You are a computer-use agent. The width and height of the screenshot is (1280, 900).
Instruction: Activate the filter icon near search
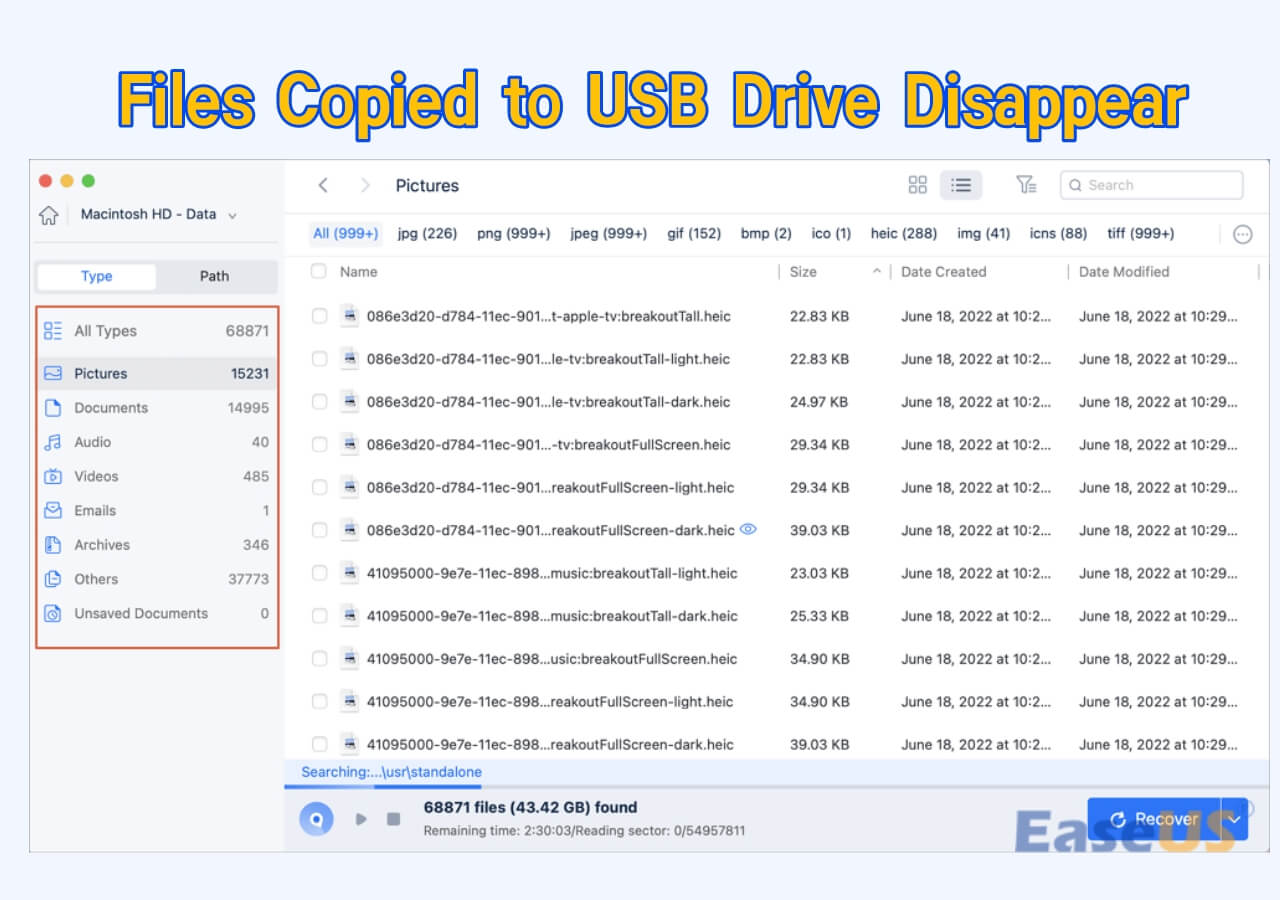coord(1026,184)
